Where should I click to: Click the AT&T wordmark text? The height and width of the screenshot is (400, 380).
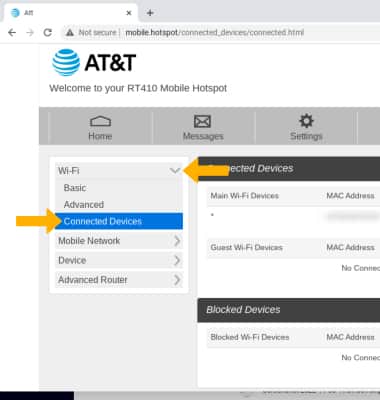(110, 62)
